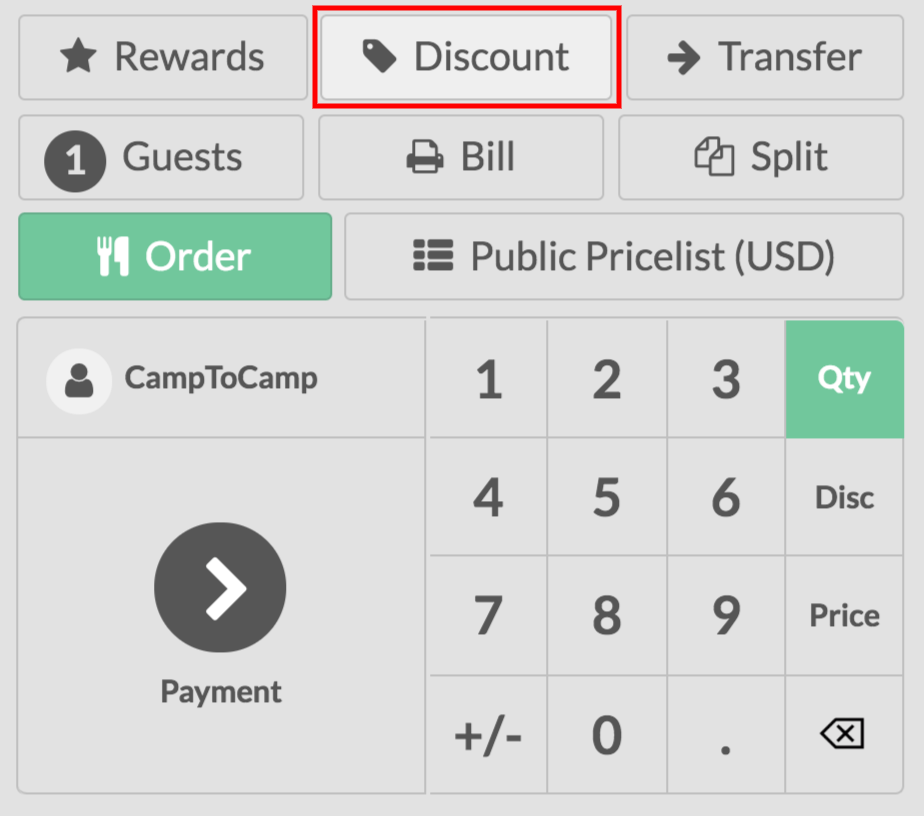Proceed to Payment
924x816 pixels.
coord(220,588)
